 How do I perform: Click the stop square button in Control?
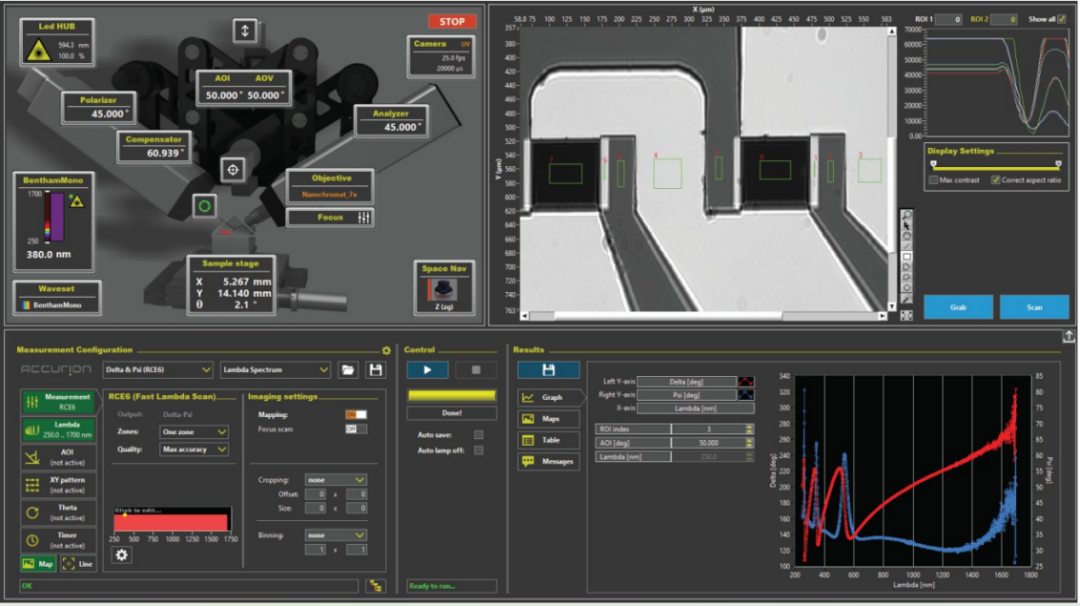pyautogui.click(x=475, y=370)
